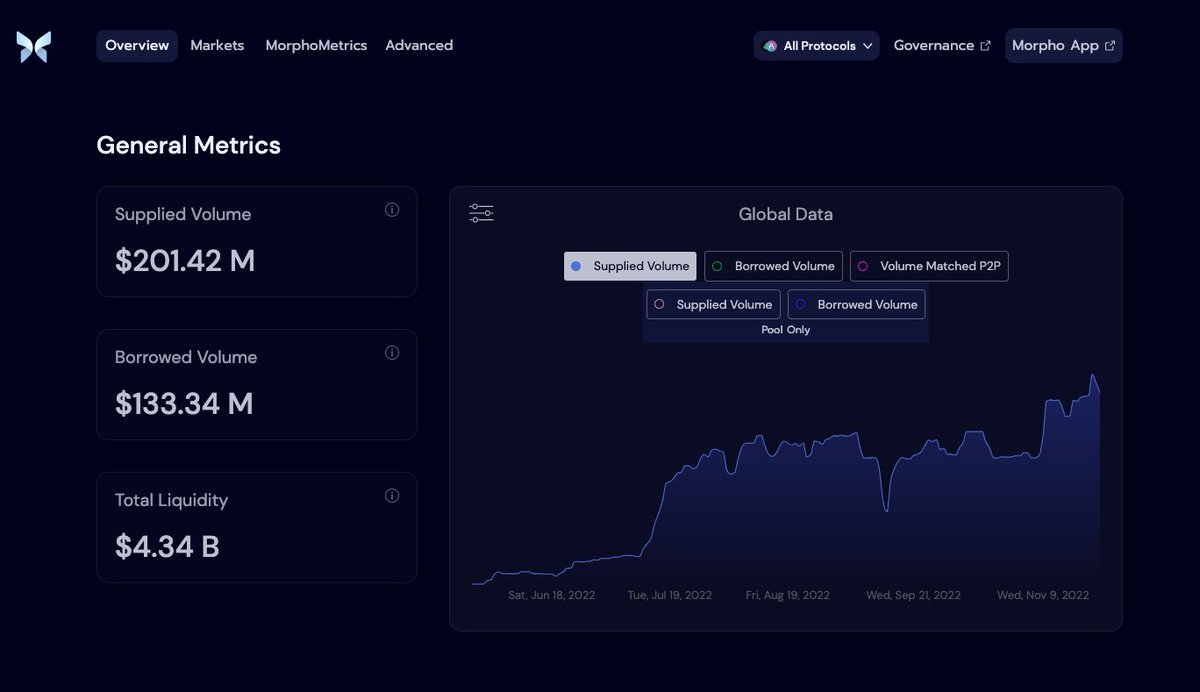
Task: Enable Pool Only Supplied Volume series
Action: click(x=713, y=304)
